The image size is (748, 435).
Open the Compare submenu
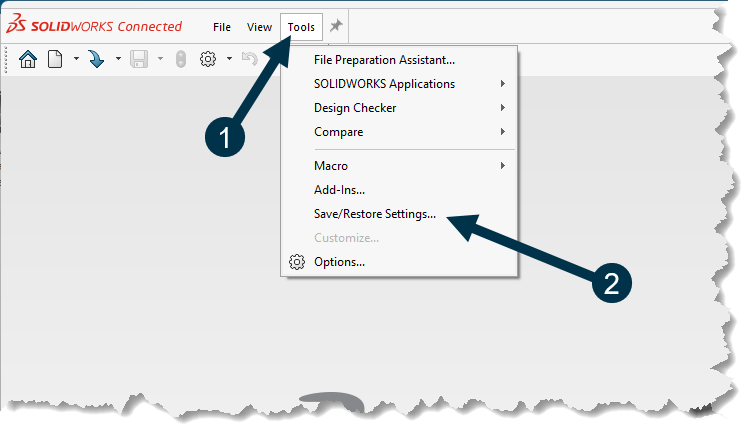coord(399,132)
